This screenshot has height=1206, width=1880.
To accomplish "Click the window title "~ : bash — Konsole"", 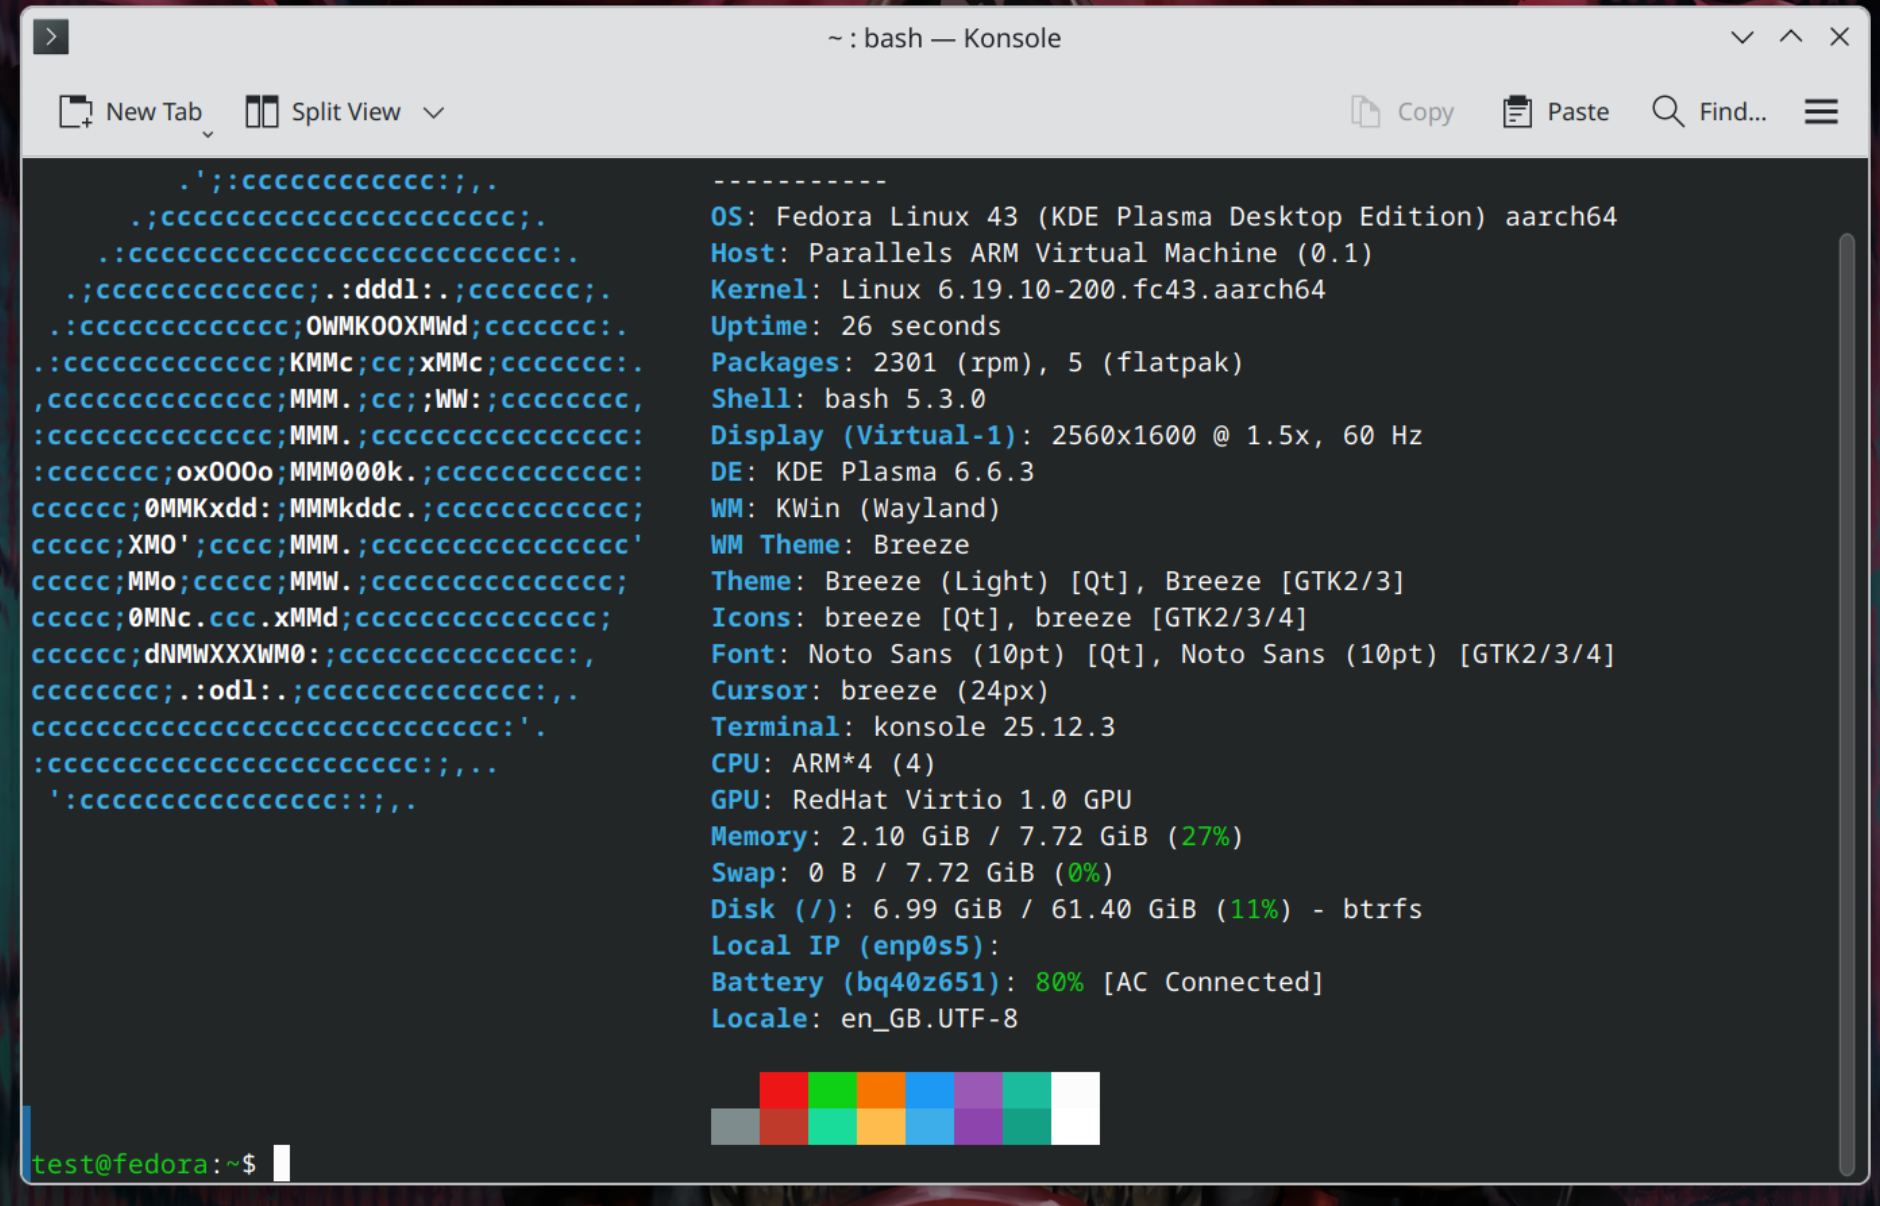I will coord(944,38).
